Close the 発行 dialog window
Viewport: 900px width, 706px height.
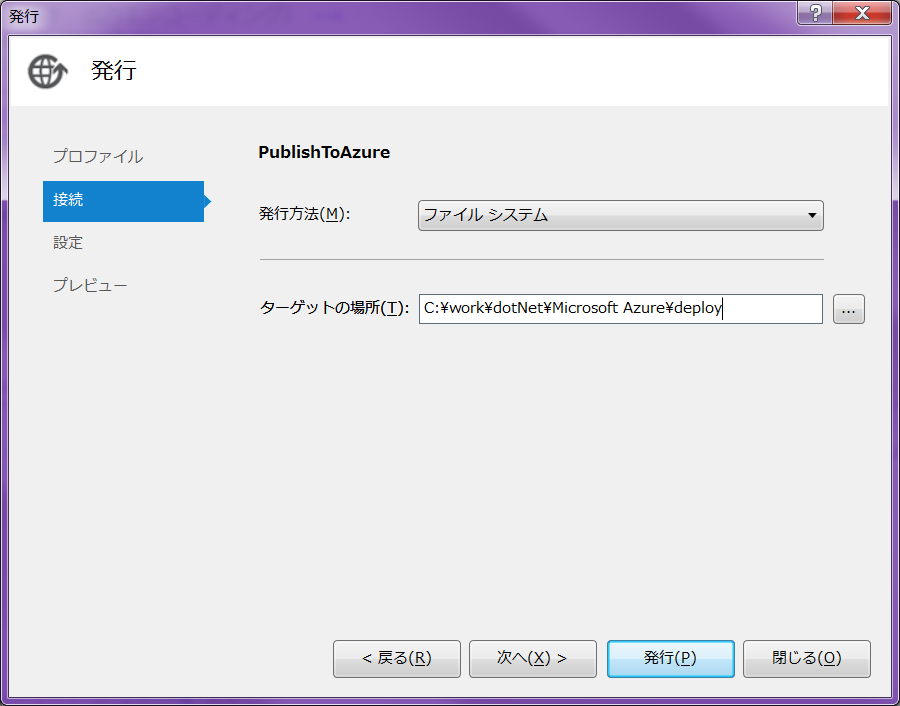(x=863, y=13)
